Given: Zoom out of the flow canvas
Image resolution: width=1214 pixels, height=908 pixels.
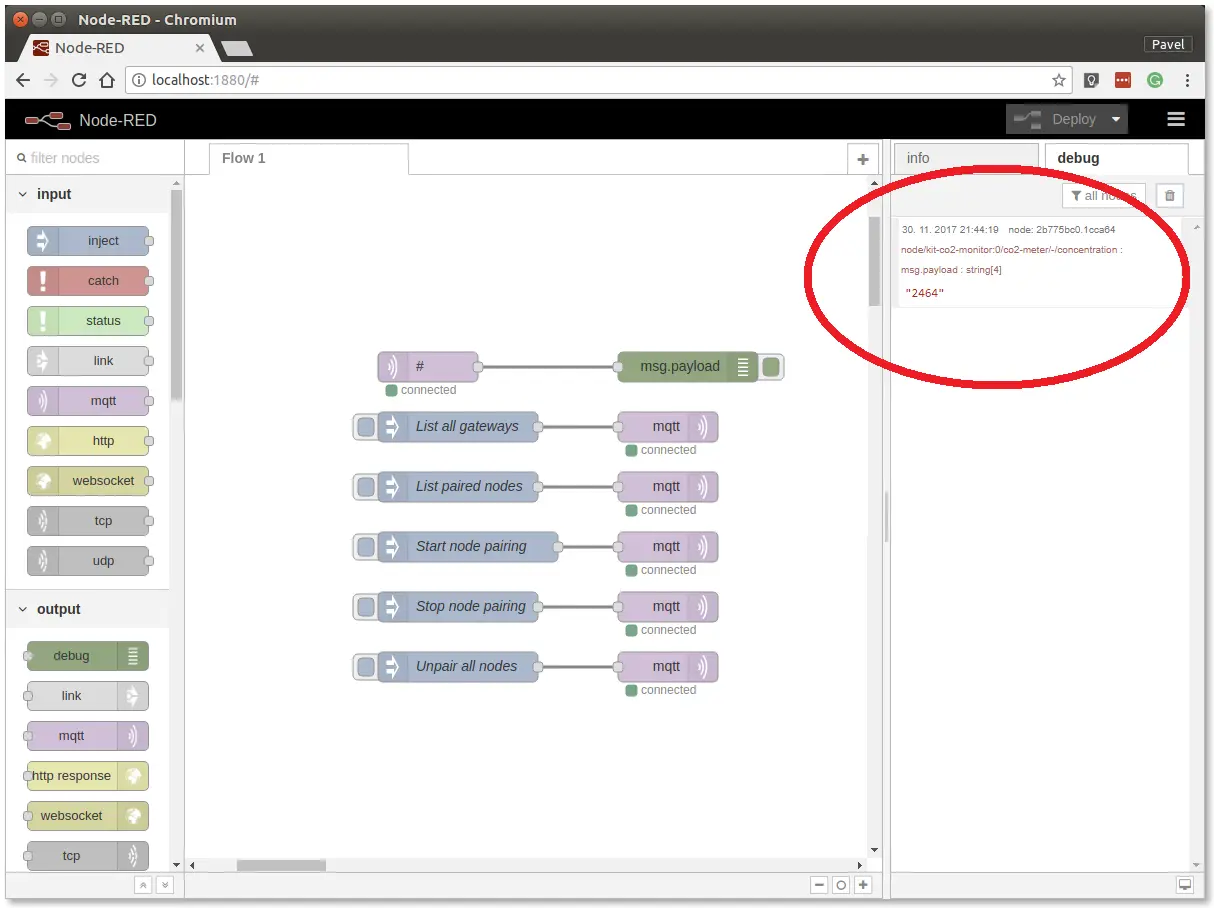Looking at the screenshot, I should 819,885.
